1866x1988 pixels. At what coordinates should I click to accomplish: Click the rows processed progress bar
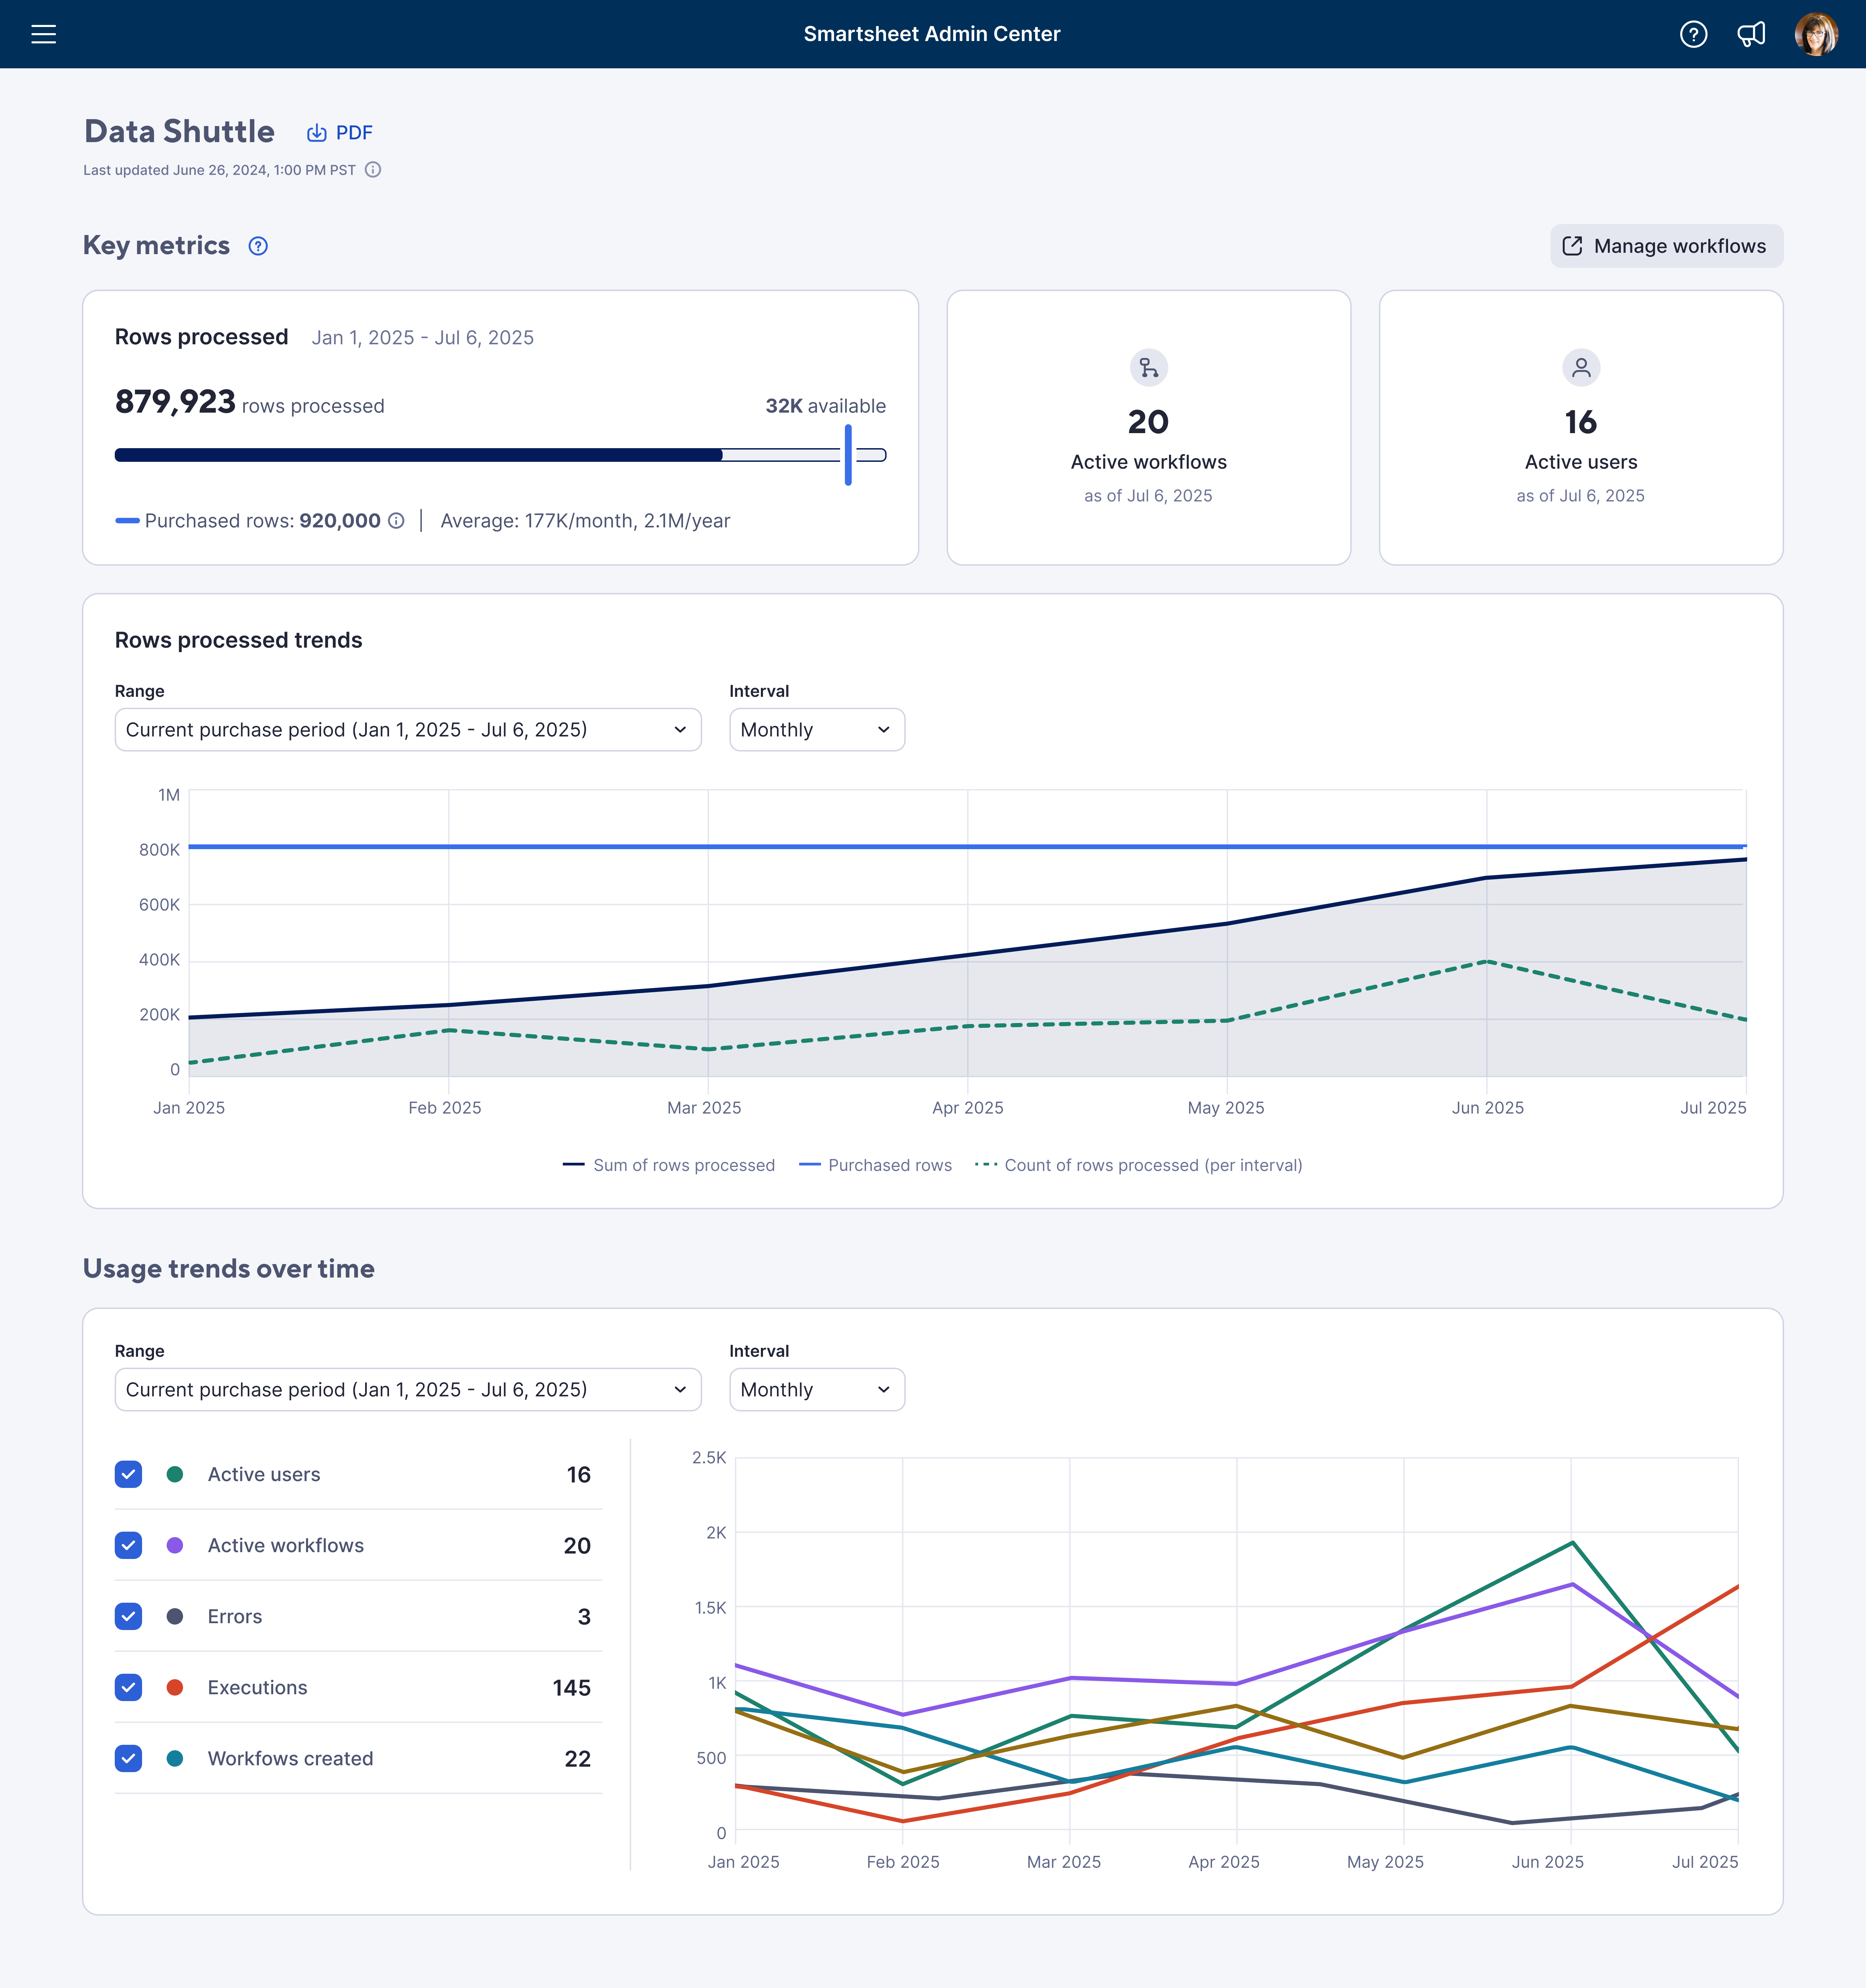point(500,455)
